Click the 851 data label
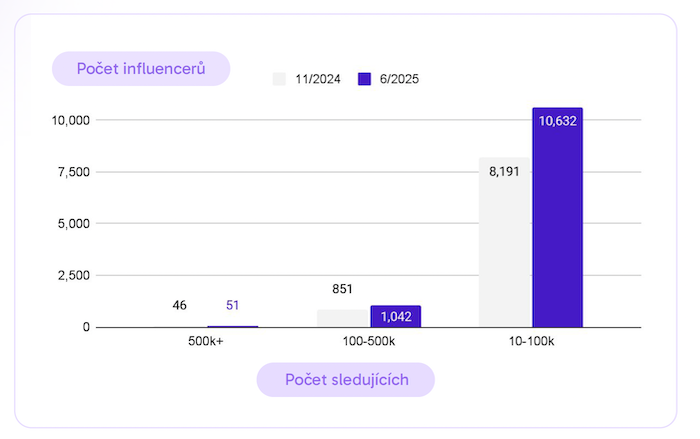Image resolution: width=700 pixels, height=439 pixels. tap(343, 289)
